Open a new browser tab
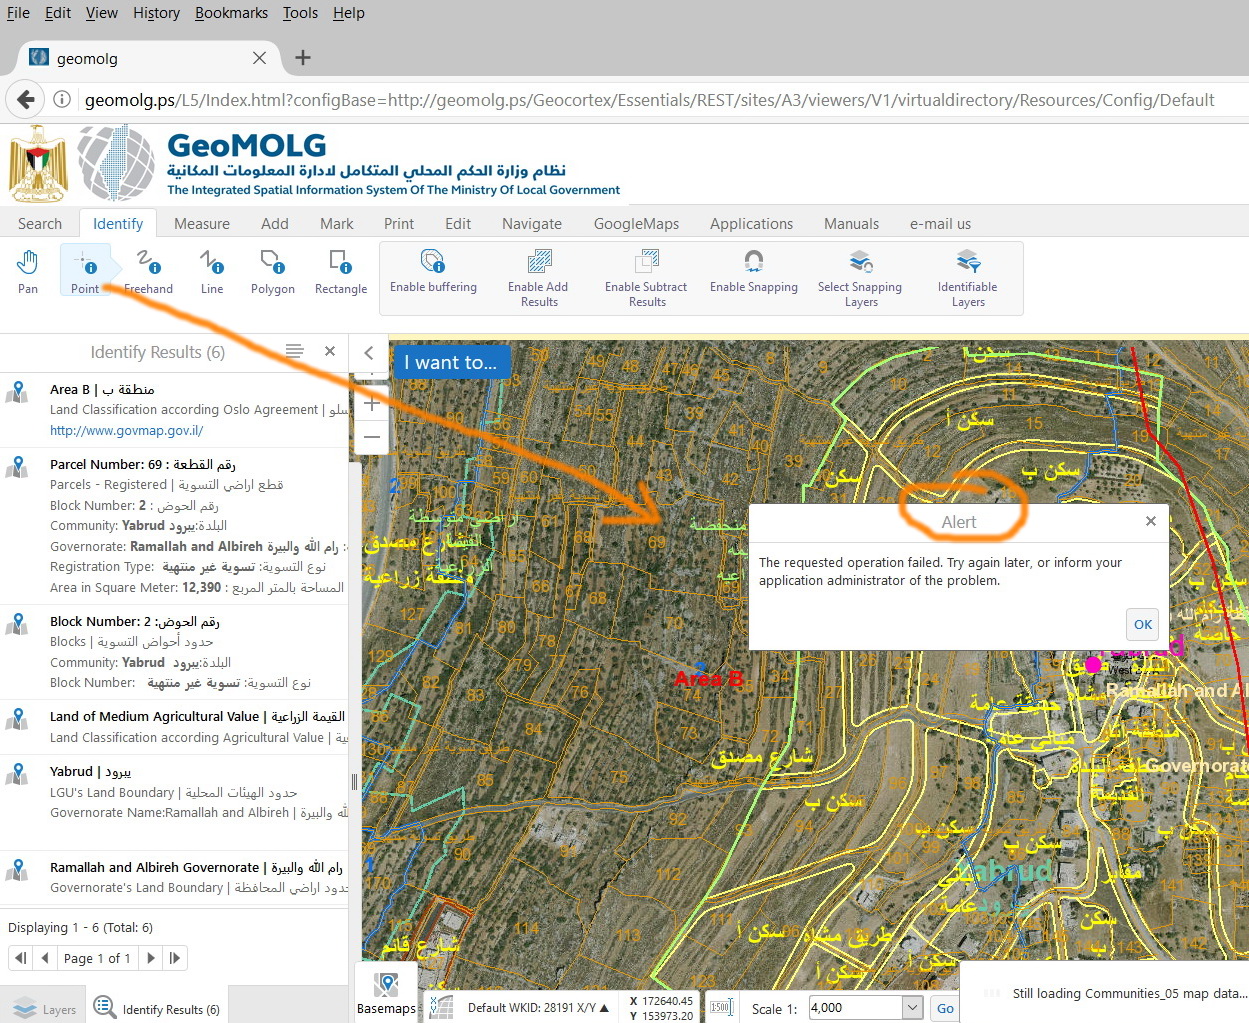Image resolution: width=1249 pixels, height=1023 pixels. coord(303,58)
